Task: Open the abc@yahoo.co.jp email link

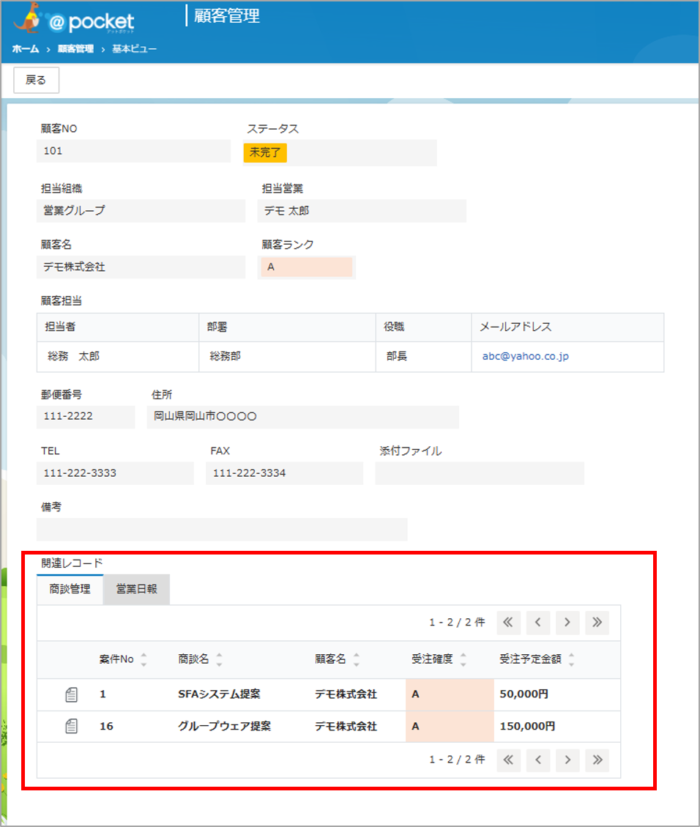Action: tap(525, 356)
